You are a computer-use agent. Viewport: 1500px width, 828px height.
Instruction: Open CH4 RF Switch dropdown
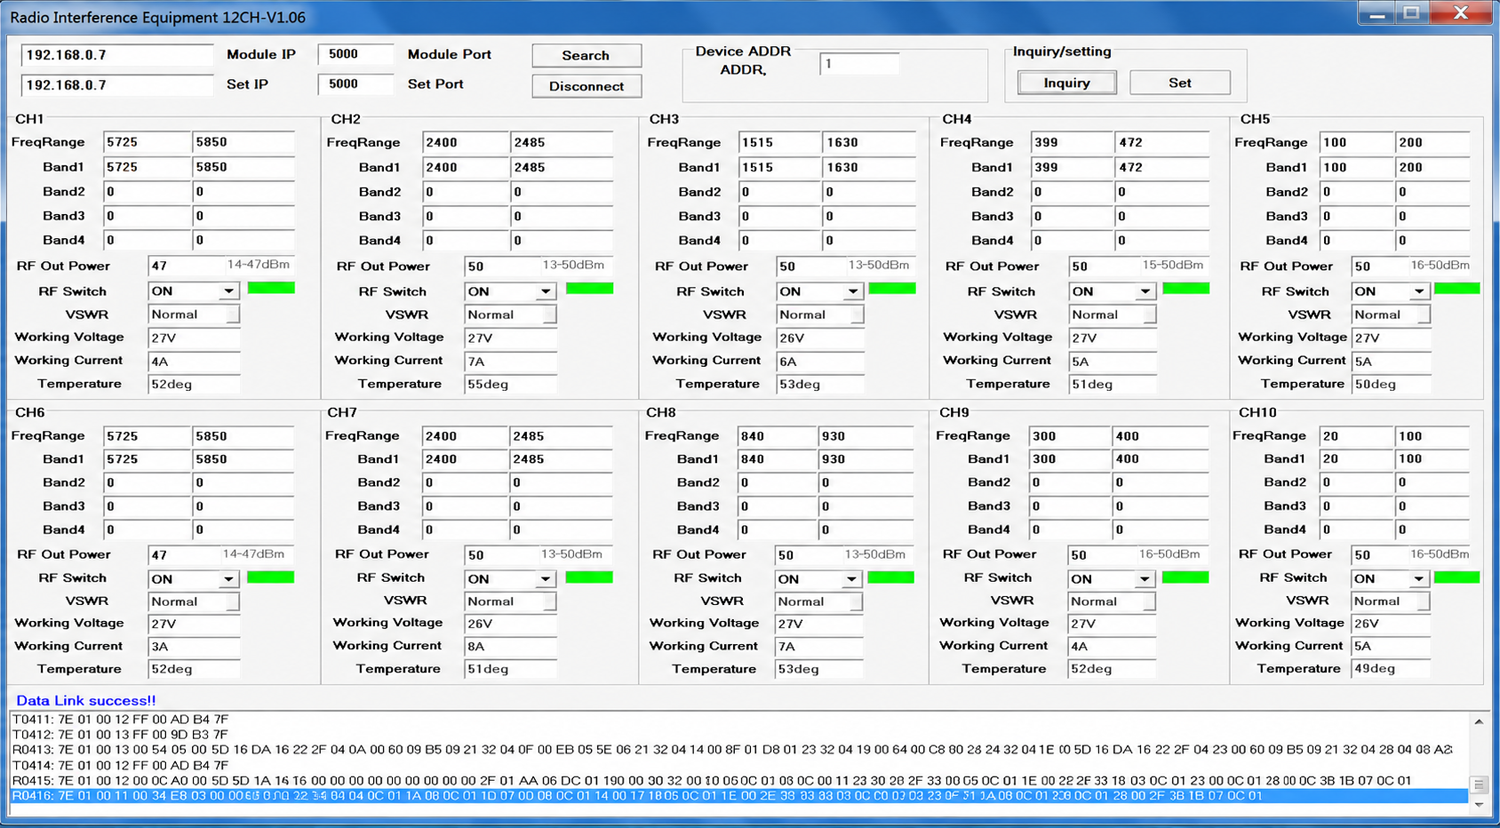click(1145, 291)
